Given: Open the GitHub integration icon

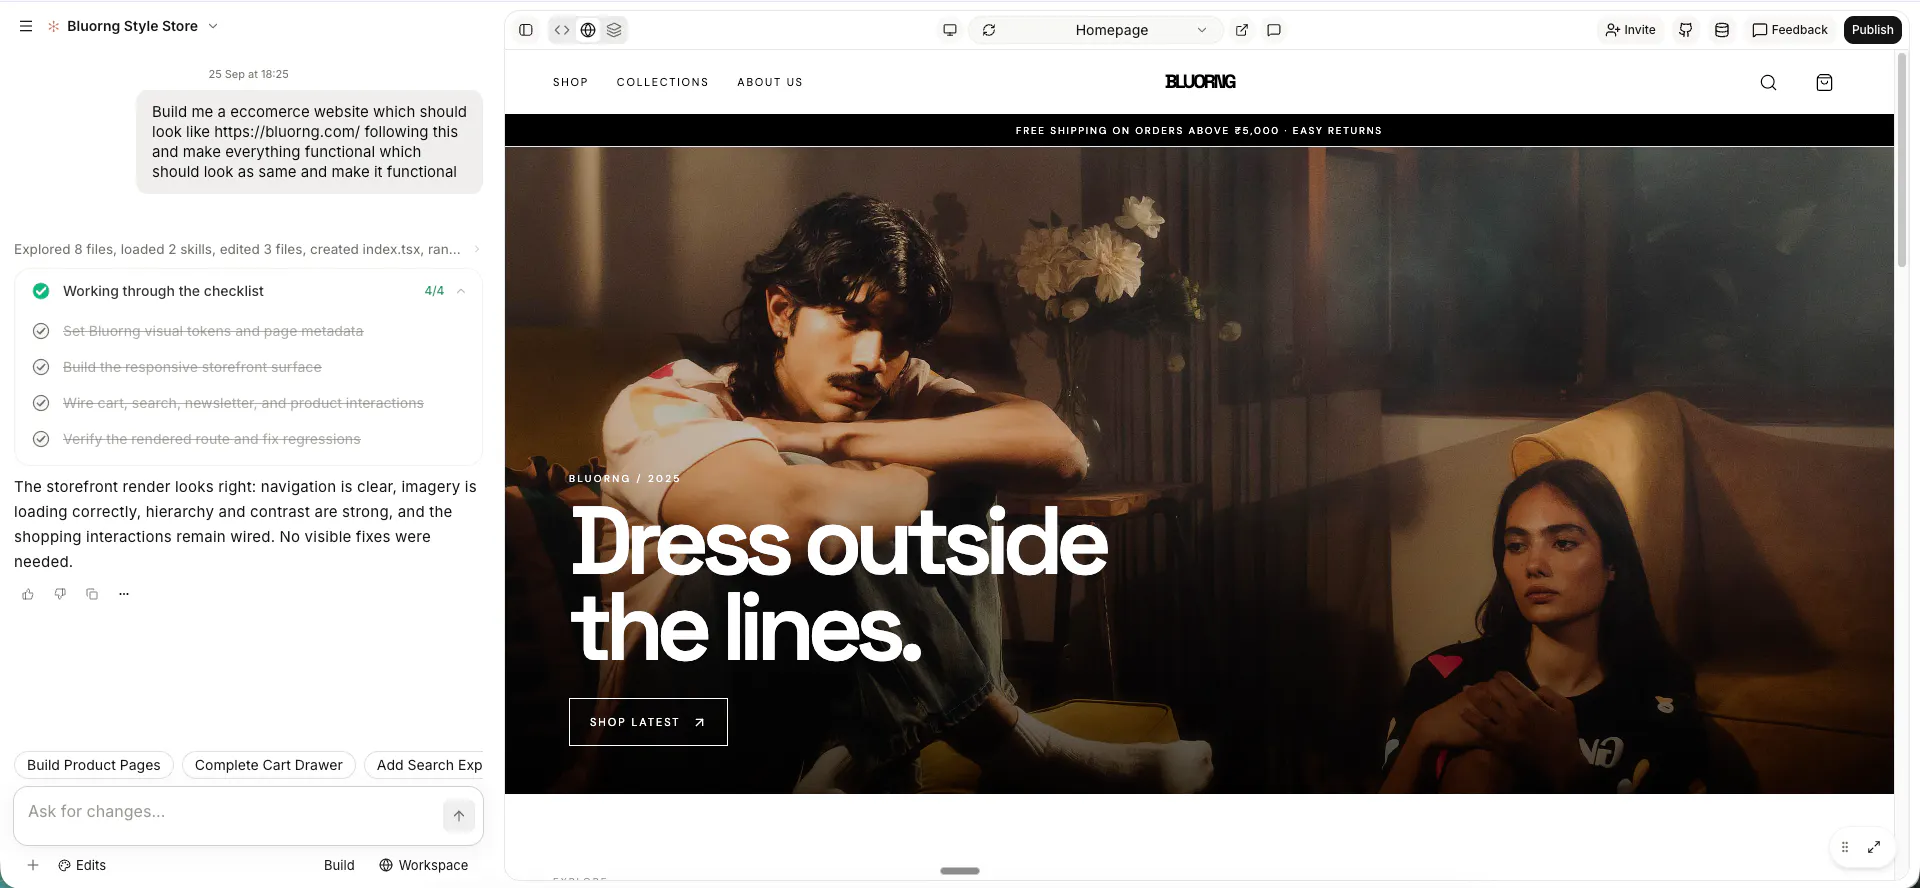Looking at the screenshot, I should (x=1686, y=30).
